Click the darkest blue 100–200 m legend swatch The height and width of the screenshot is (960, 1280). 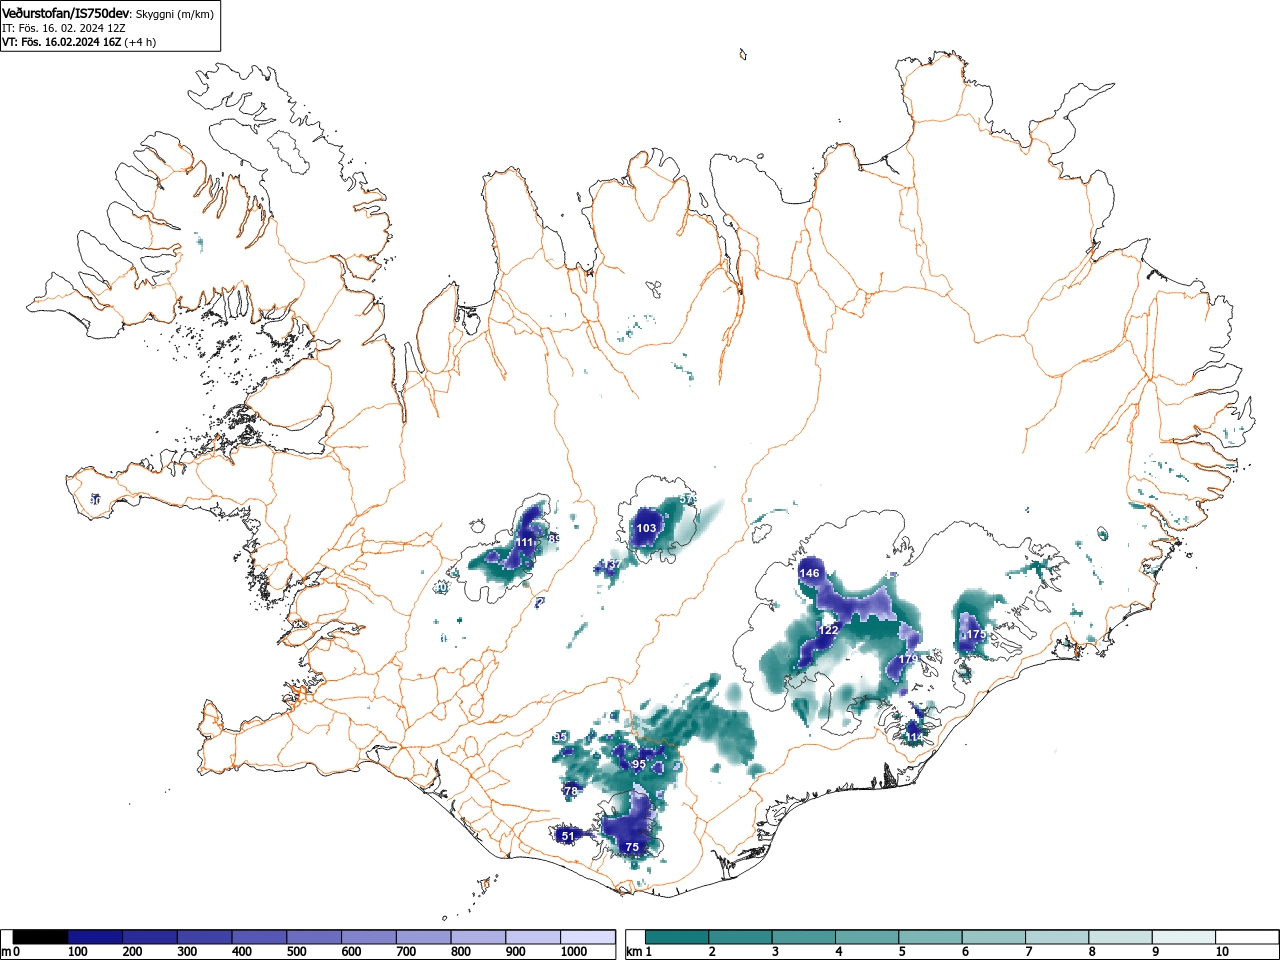click(x=95, y=937)
